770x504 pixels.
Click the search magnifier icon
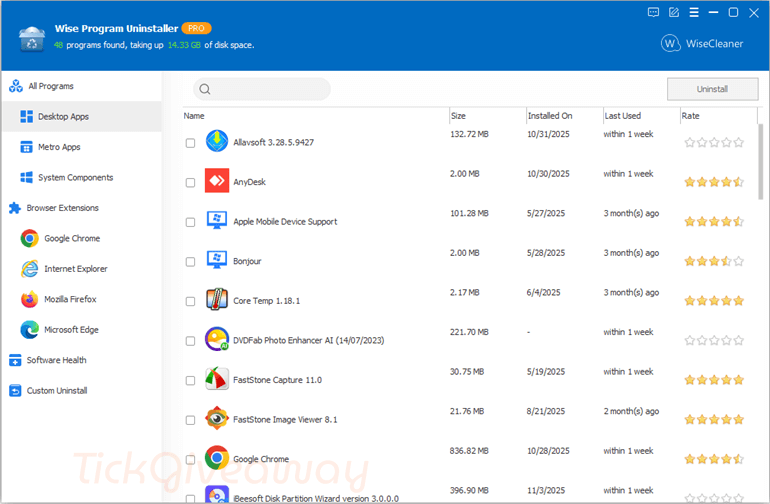click(205, 89)
